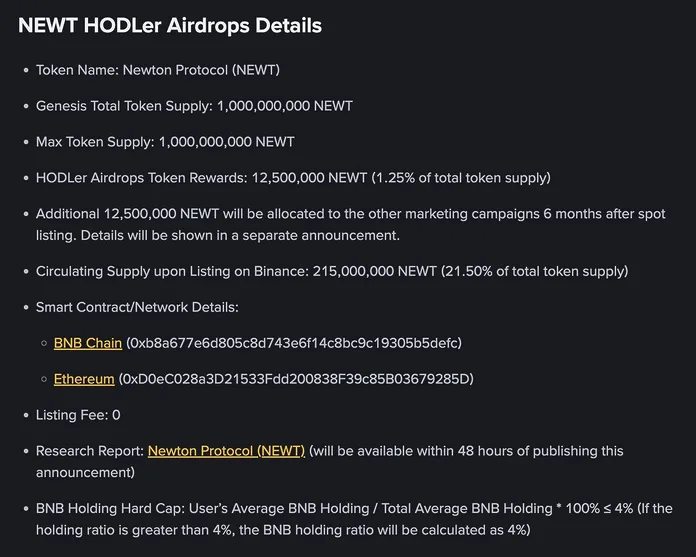Click the Circulating Supply upon Listing line

point(332,271)
